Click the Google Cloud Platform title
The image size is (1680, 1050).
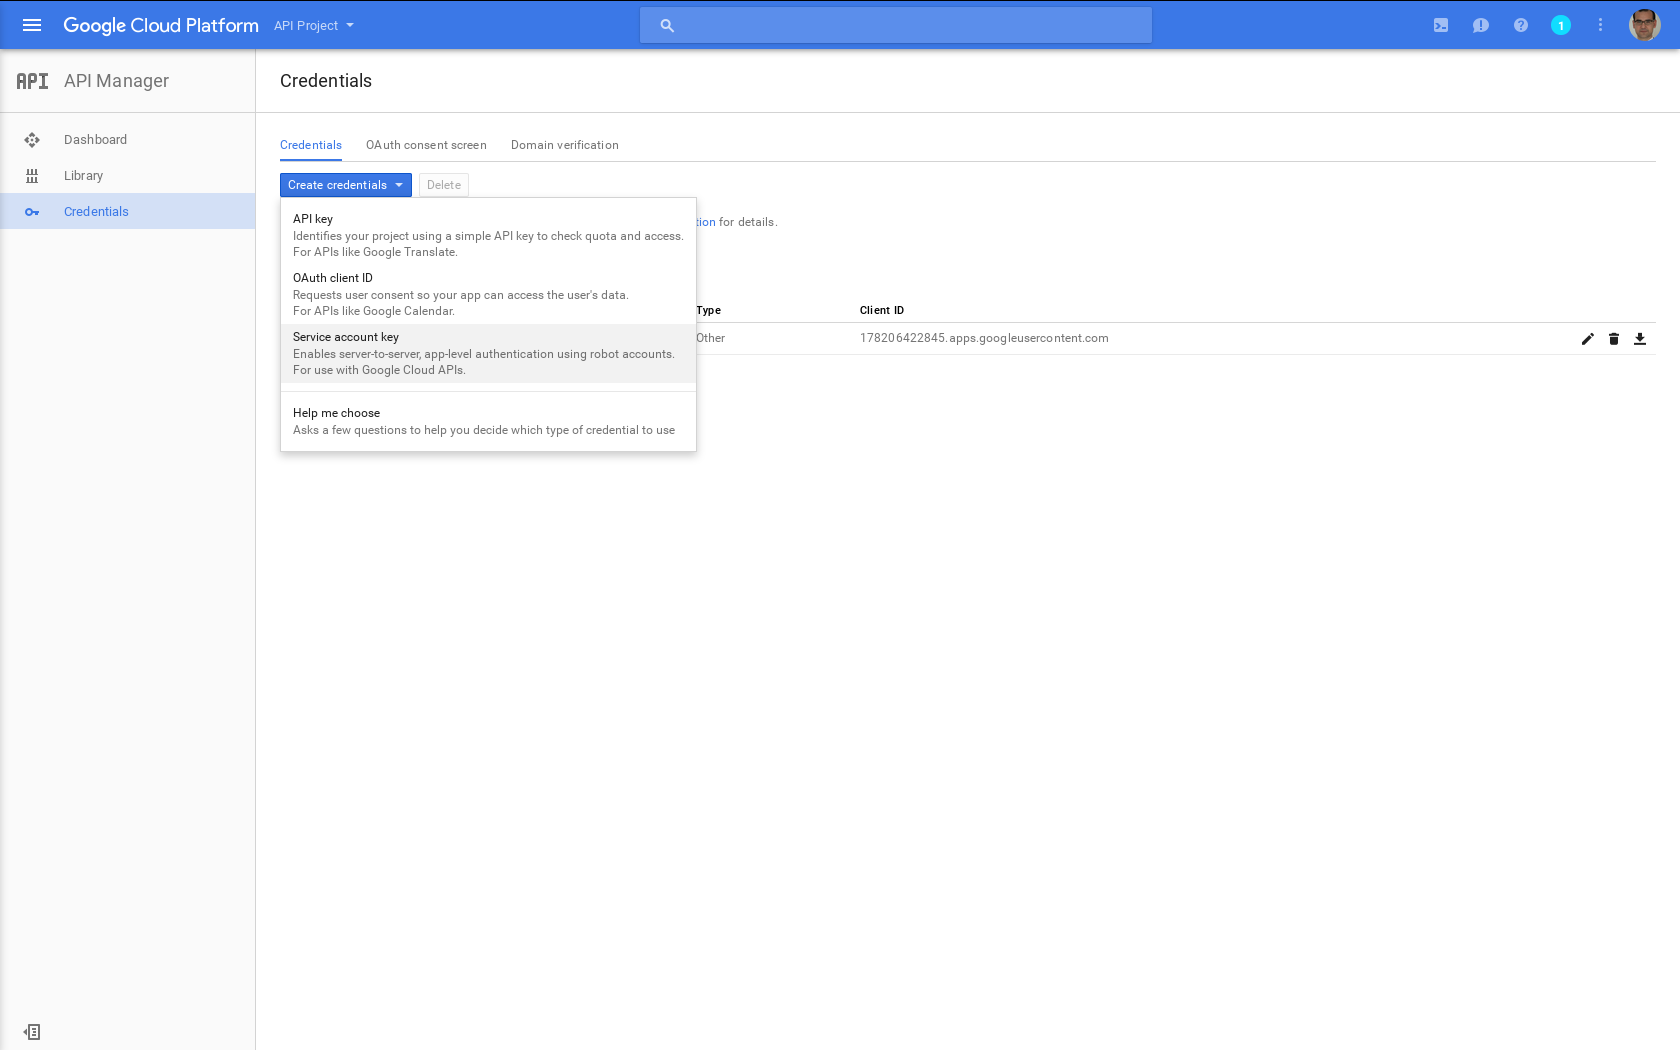(x=161, y=25)
